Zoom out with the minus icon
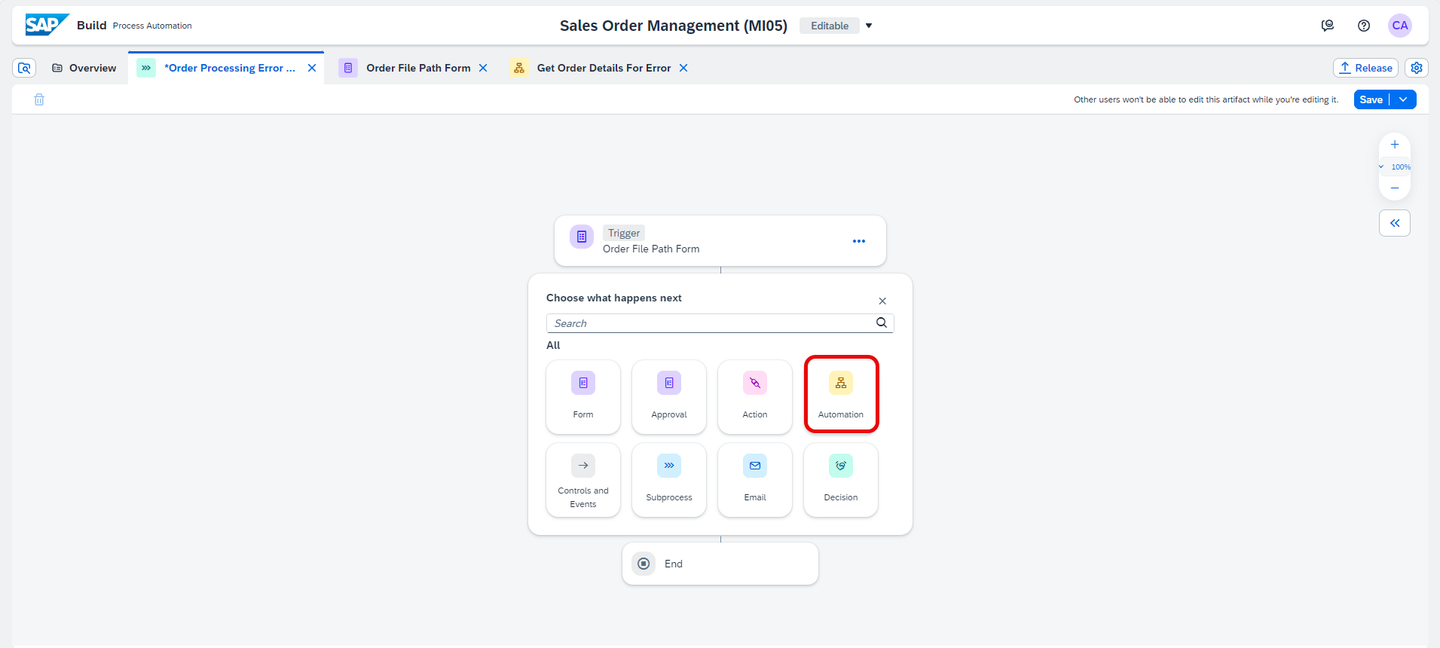Viewport: 1440px width, 648px height. [1395, 188]
